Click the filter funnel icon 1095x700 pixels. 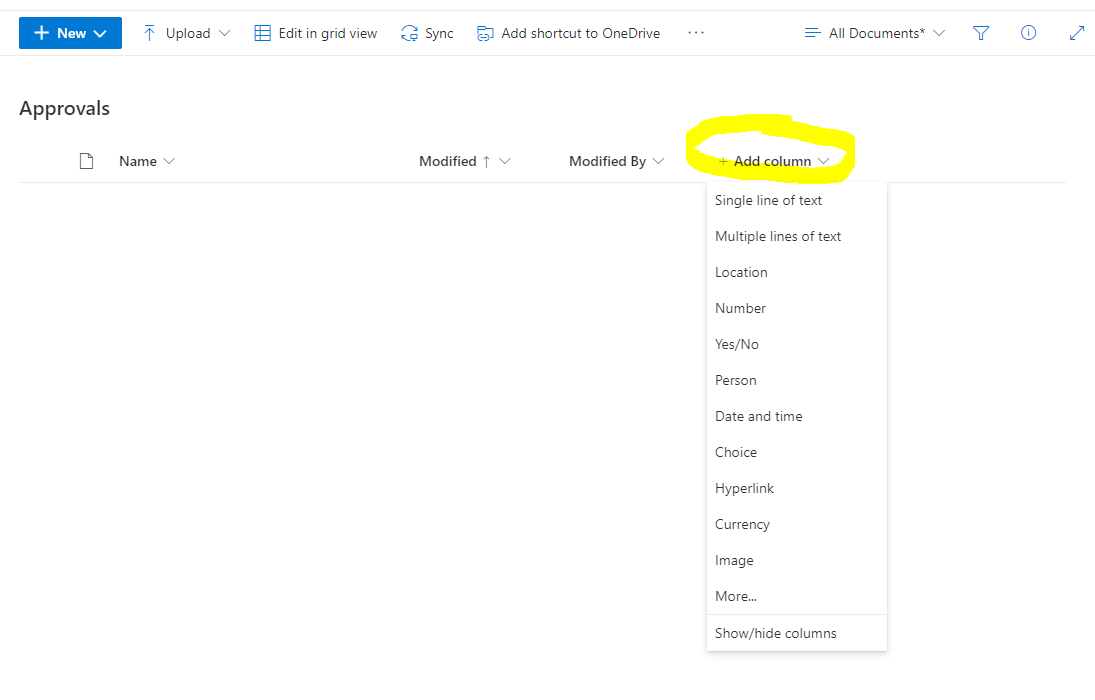pyautogui.click(x=981, y=33)
